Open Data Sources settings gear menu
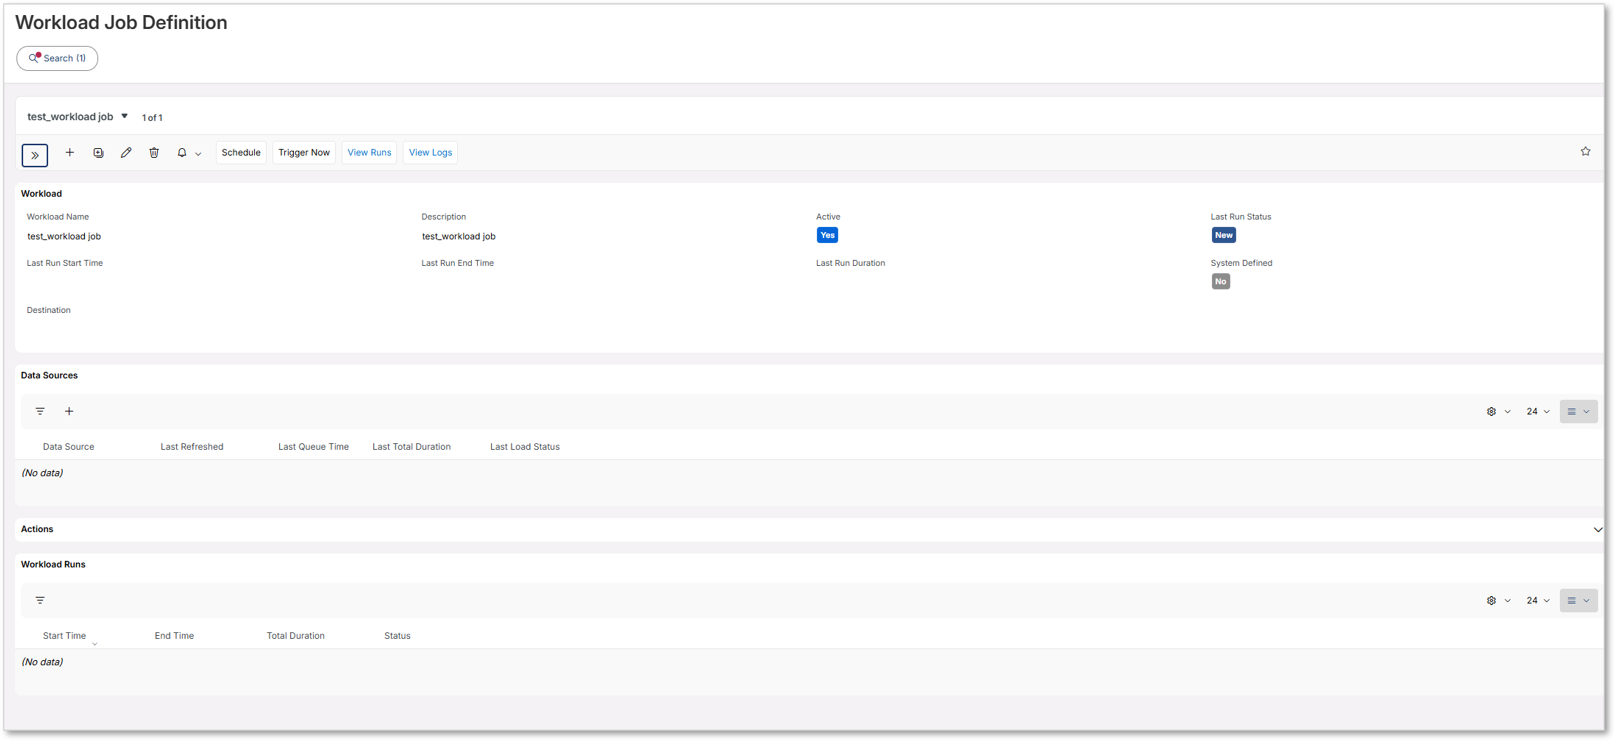Image resolution: width=1615 pixels, height=741 pixels. [x=1498, y=411]
